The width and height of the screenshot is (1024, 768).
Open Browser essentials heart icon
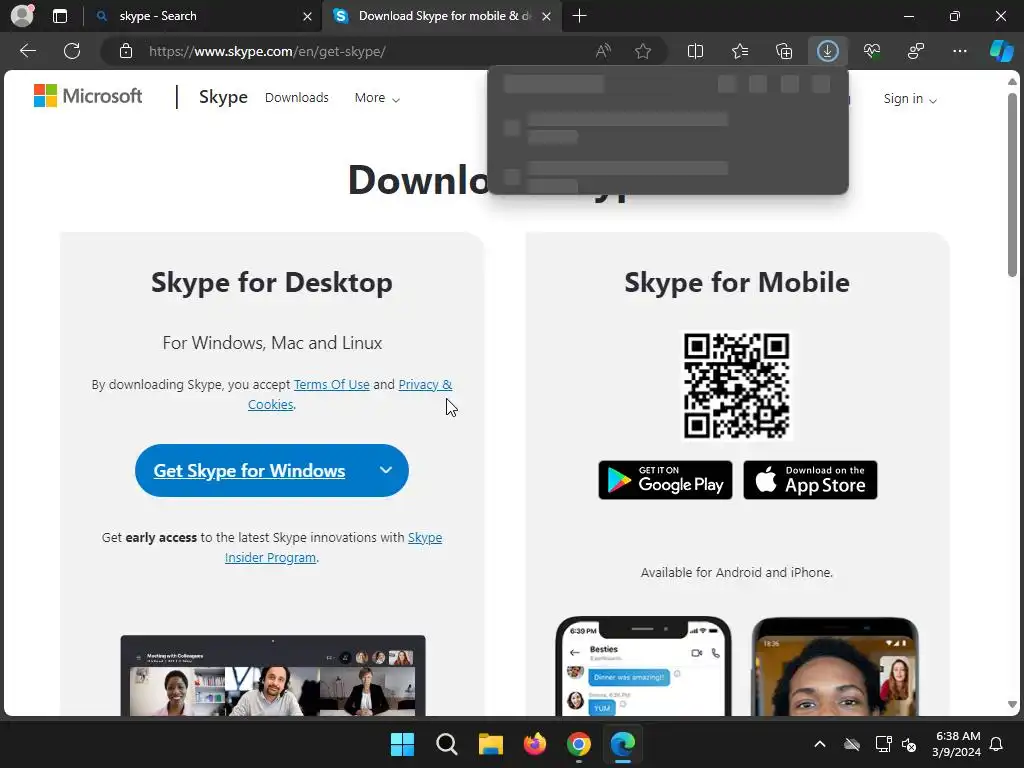(x=872, y=51)
